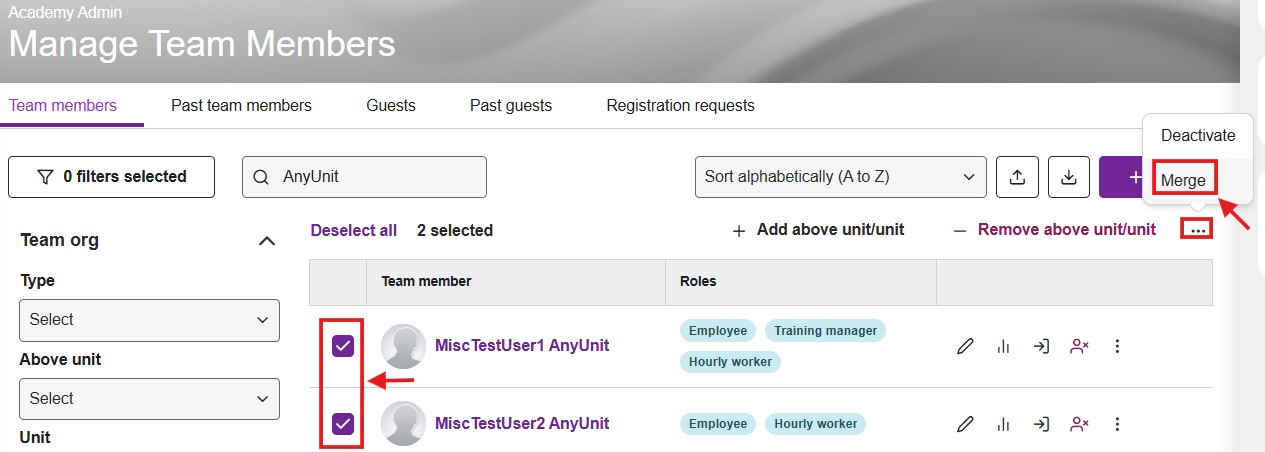Select Merge from the popup menu
1265x452 pixels.
(1183, 181)
